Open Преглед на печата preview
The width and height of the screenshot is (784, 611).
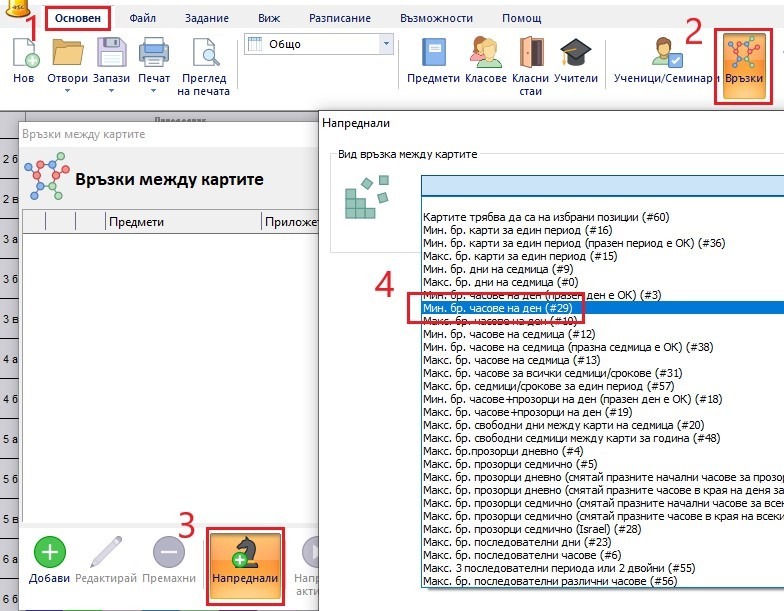[x=205, y=52]
